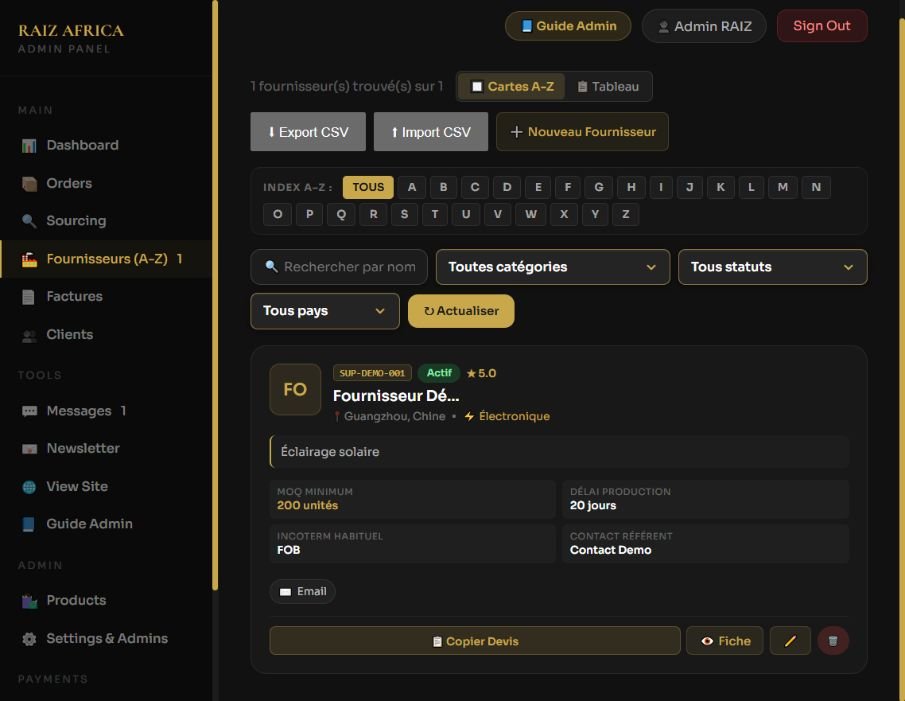Open the Toutes catégories dropdown

click(x=552, y=267)
